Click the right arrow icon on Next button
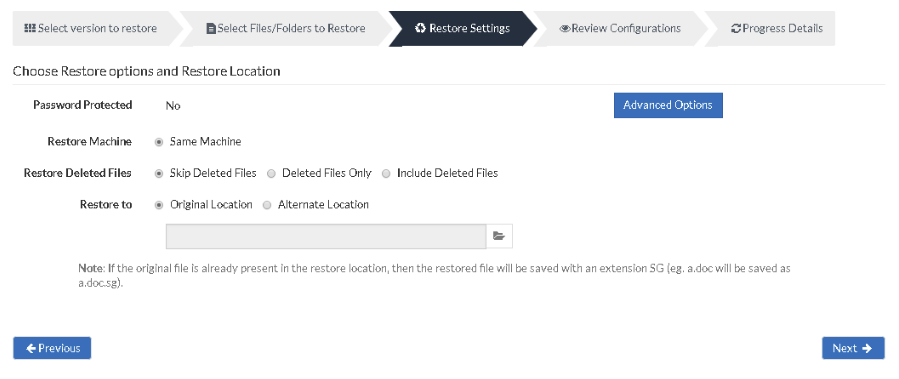The width and height of the screenshot is (899, 379). point(867,348)
